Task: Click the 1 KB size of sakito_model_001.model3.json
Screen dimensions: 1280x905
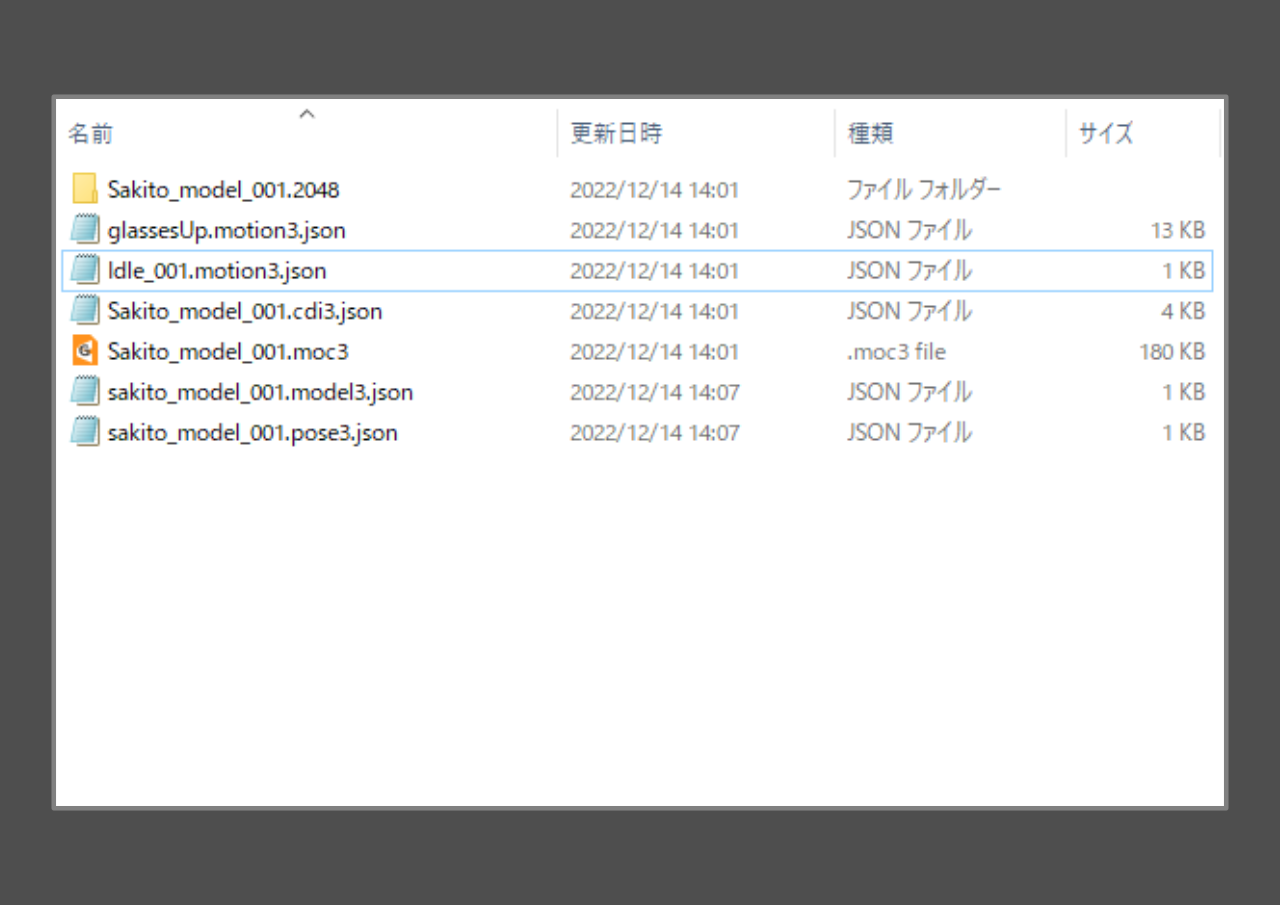Action: [1183, 392]
